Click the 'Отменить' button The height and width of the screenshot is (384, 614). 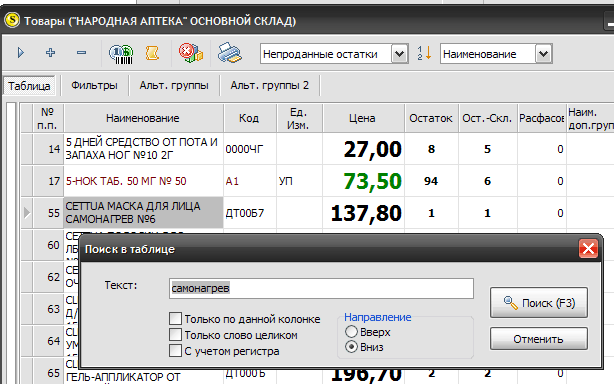539,339
